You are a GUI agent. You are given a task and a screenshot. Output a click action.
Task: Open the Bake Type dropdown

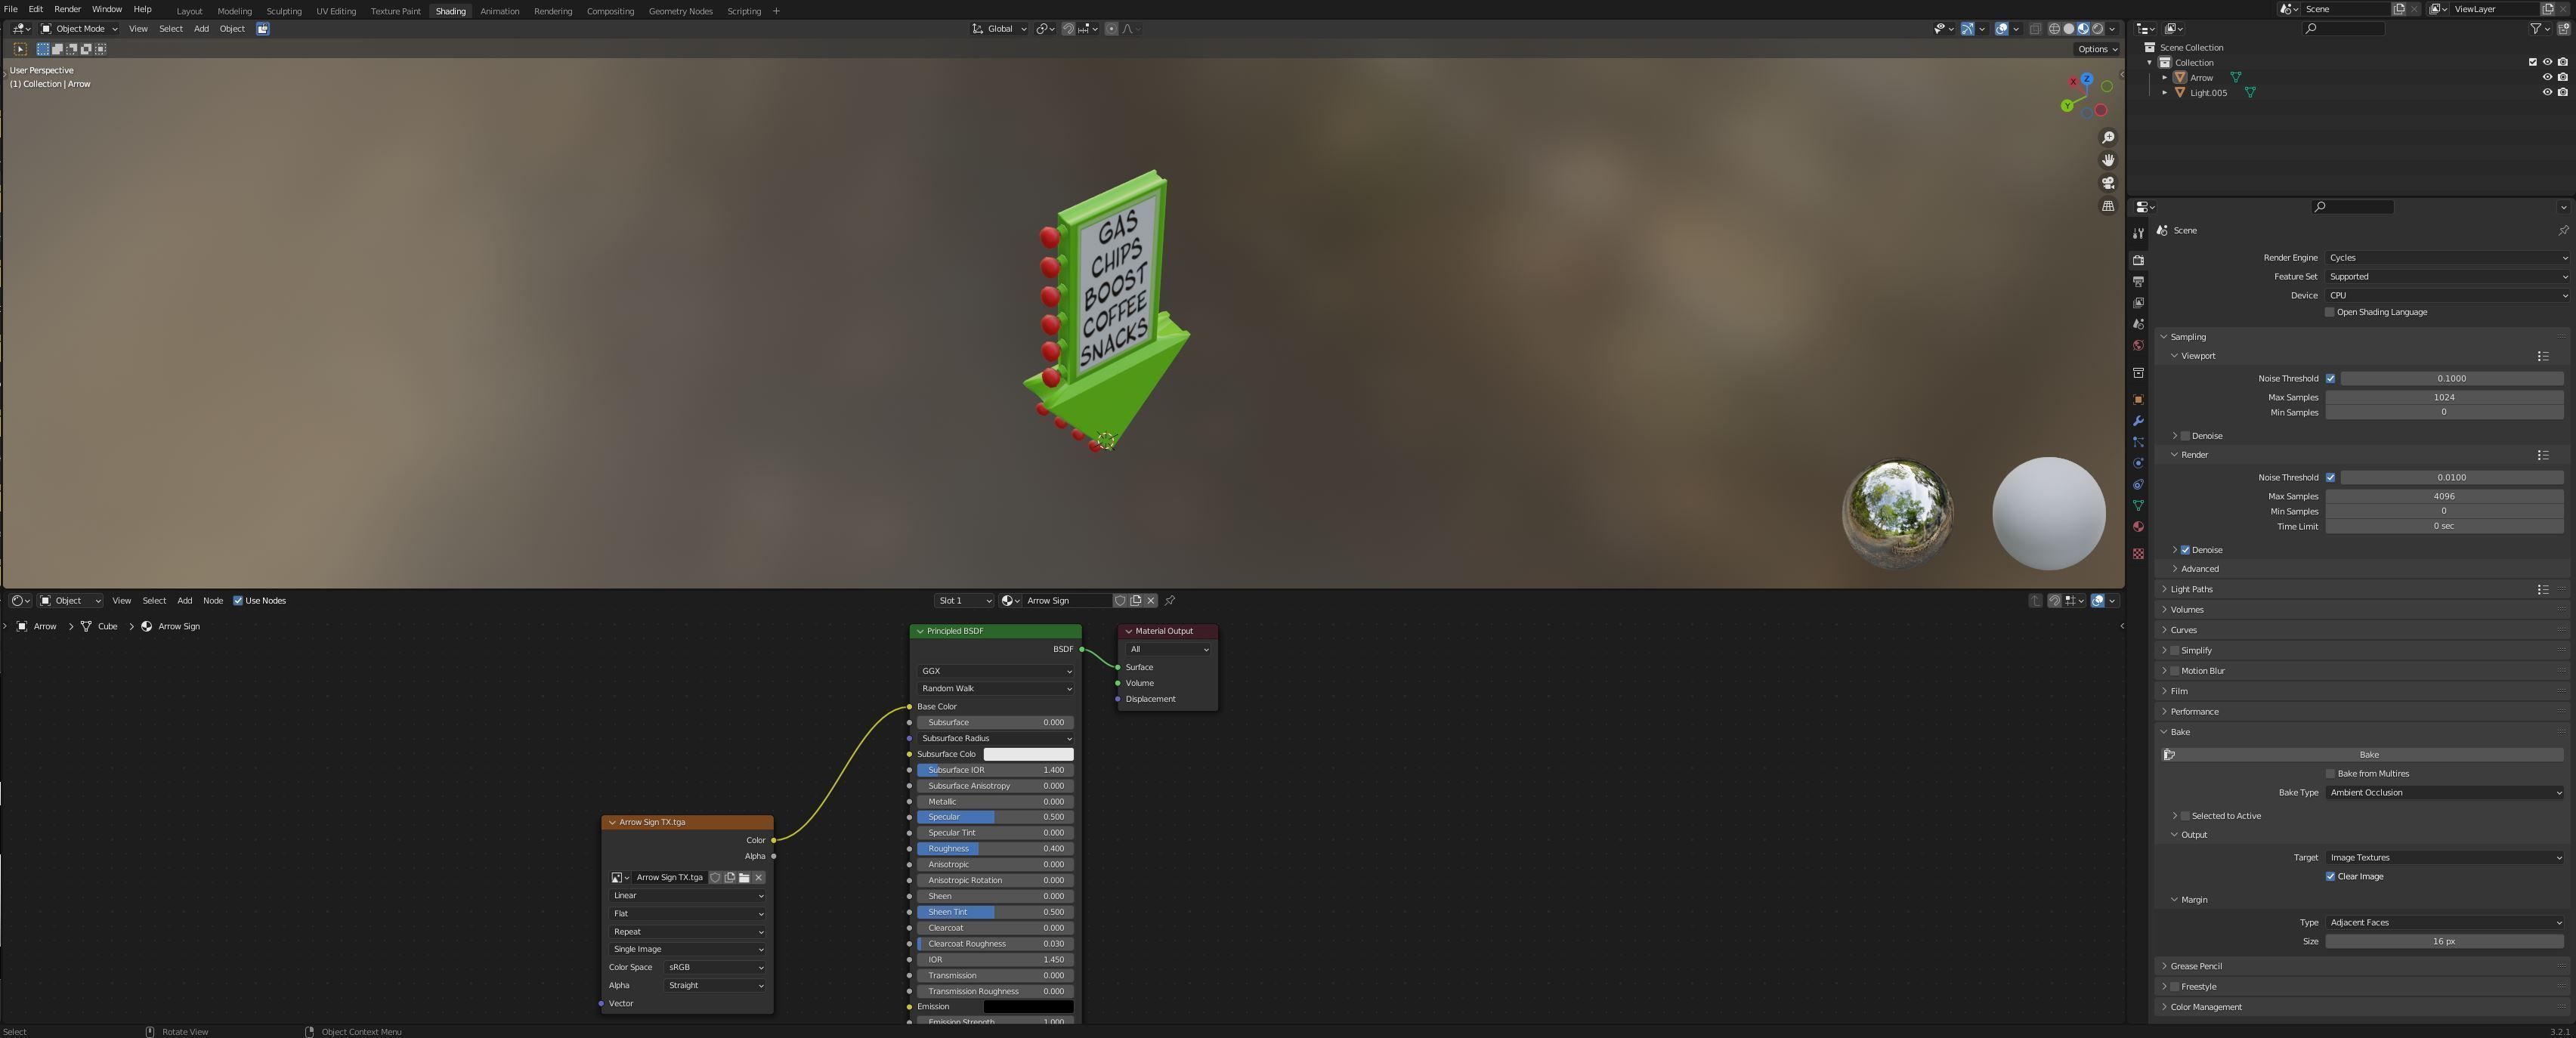2444,793
